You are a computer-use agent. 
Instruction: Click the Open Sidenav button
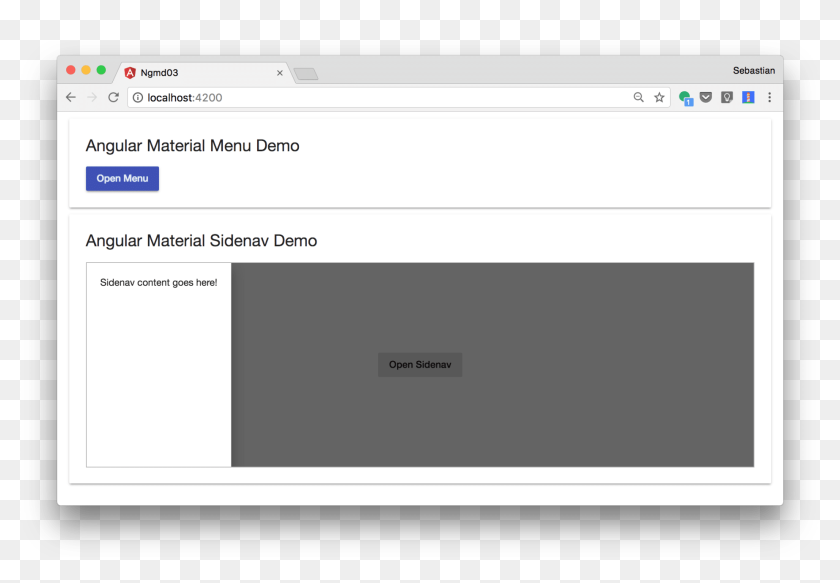[419, 364]
